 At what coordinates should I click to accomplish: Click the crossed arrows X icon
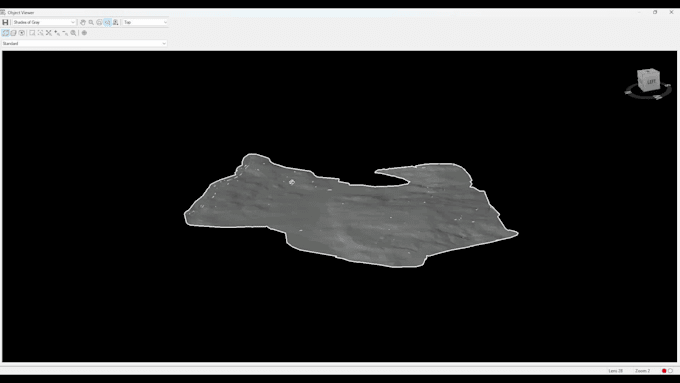click(49, 33)
